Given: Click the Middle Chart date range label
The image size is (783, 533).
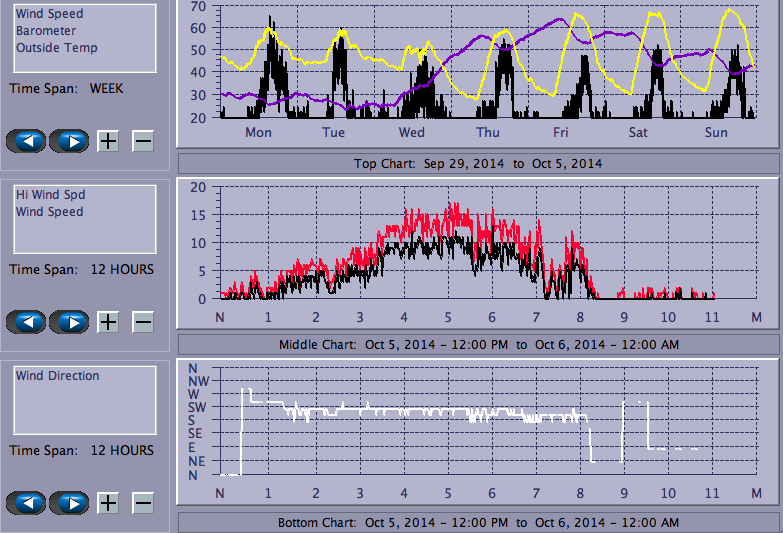Looking at the screenshot, I should pyautogui.click(x=478, y=344).
